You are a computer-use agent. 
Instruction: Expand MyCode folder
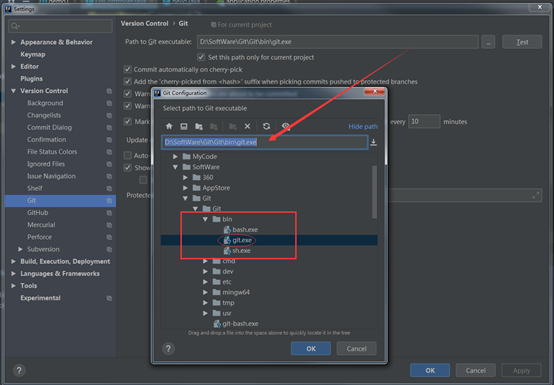175,156
